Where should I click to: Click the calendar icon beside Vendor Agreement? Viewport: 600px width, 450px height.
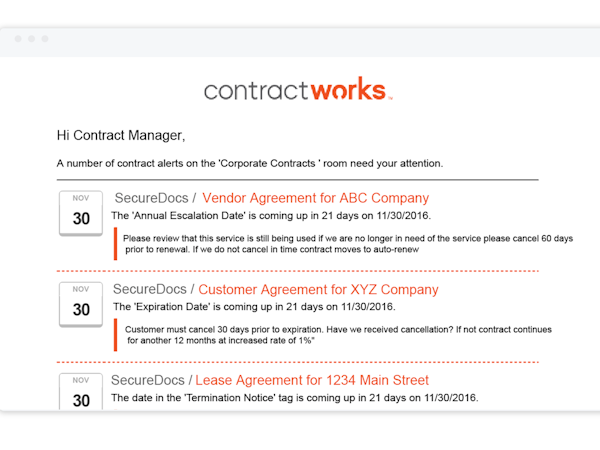(81, 213)
